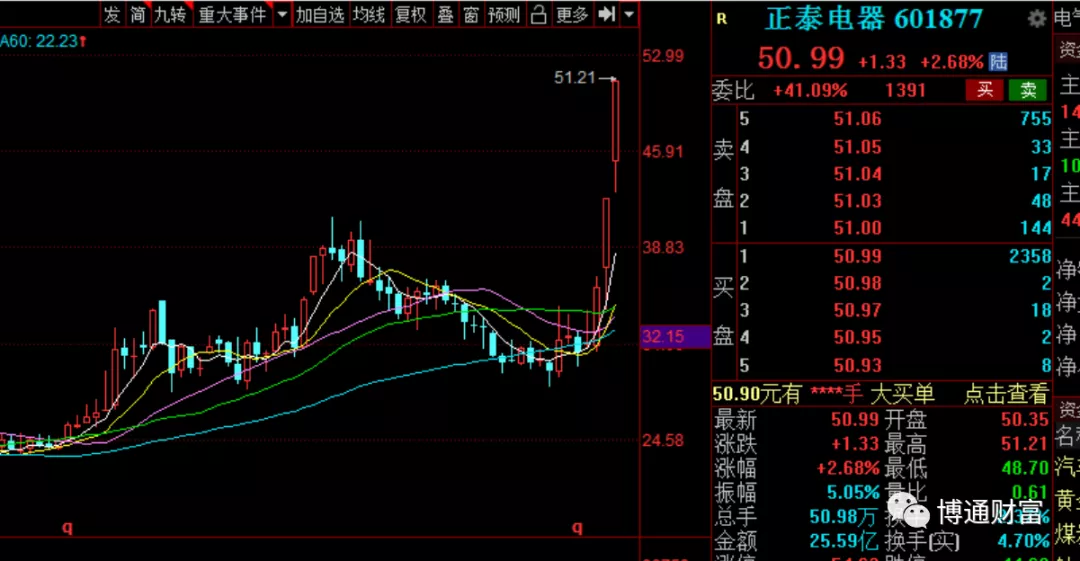The height and width of the screenshot is (561, 1080).
Task: Click the green 卖 sell button
Action: 1028,90
